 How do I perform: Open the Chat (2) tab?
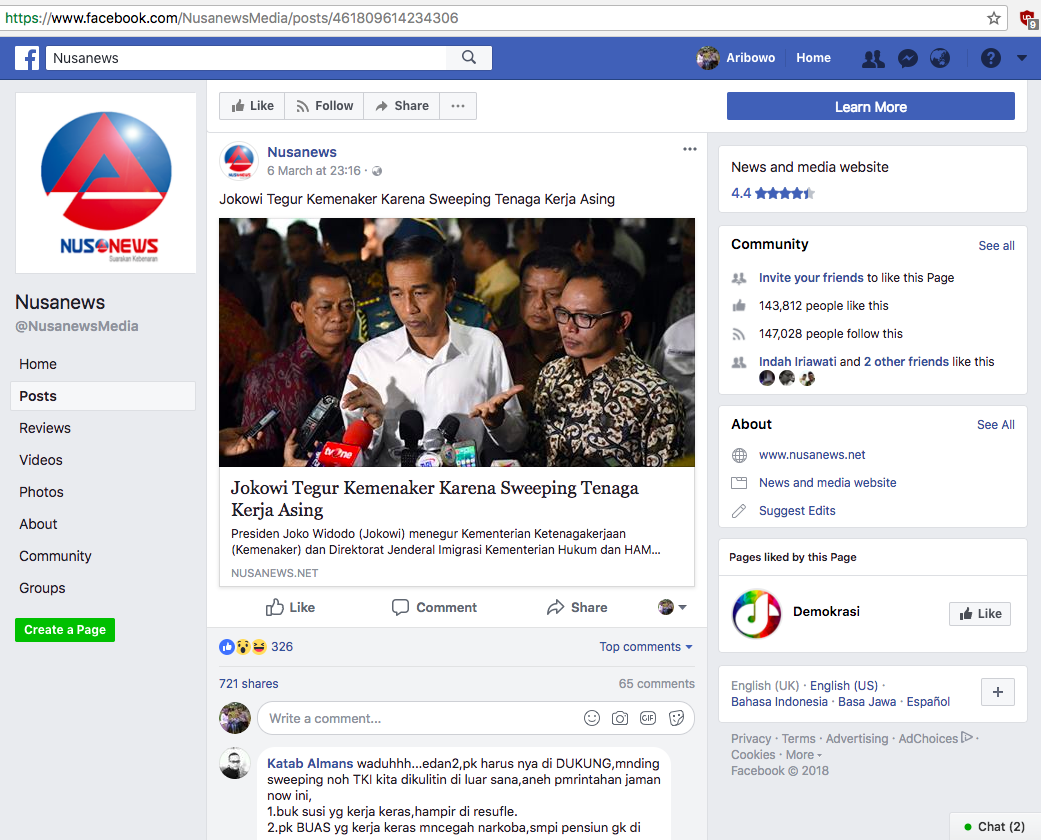tap(995, 826)
